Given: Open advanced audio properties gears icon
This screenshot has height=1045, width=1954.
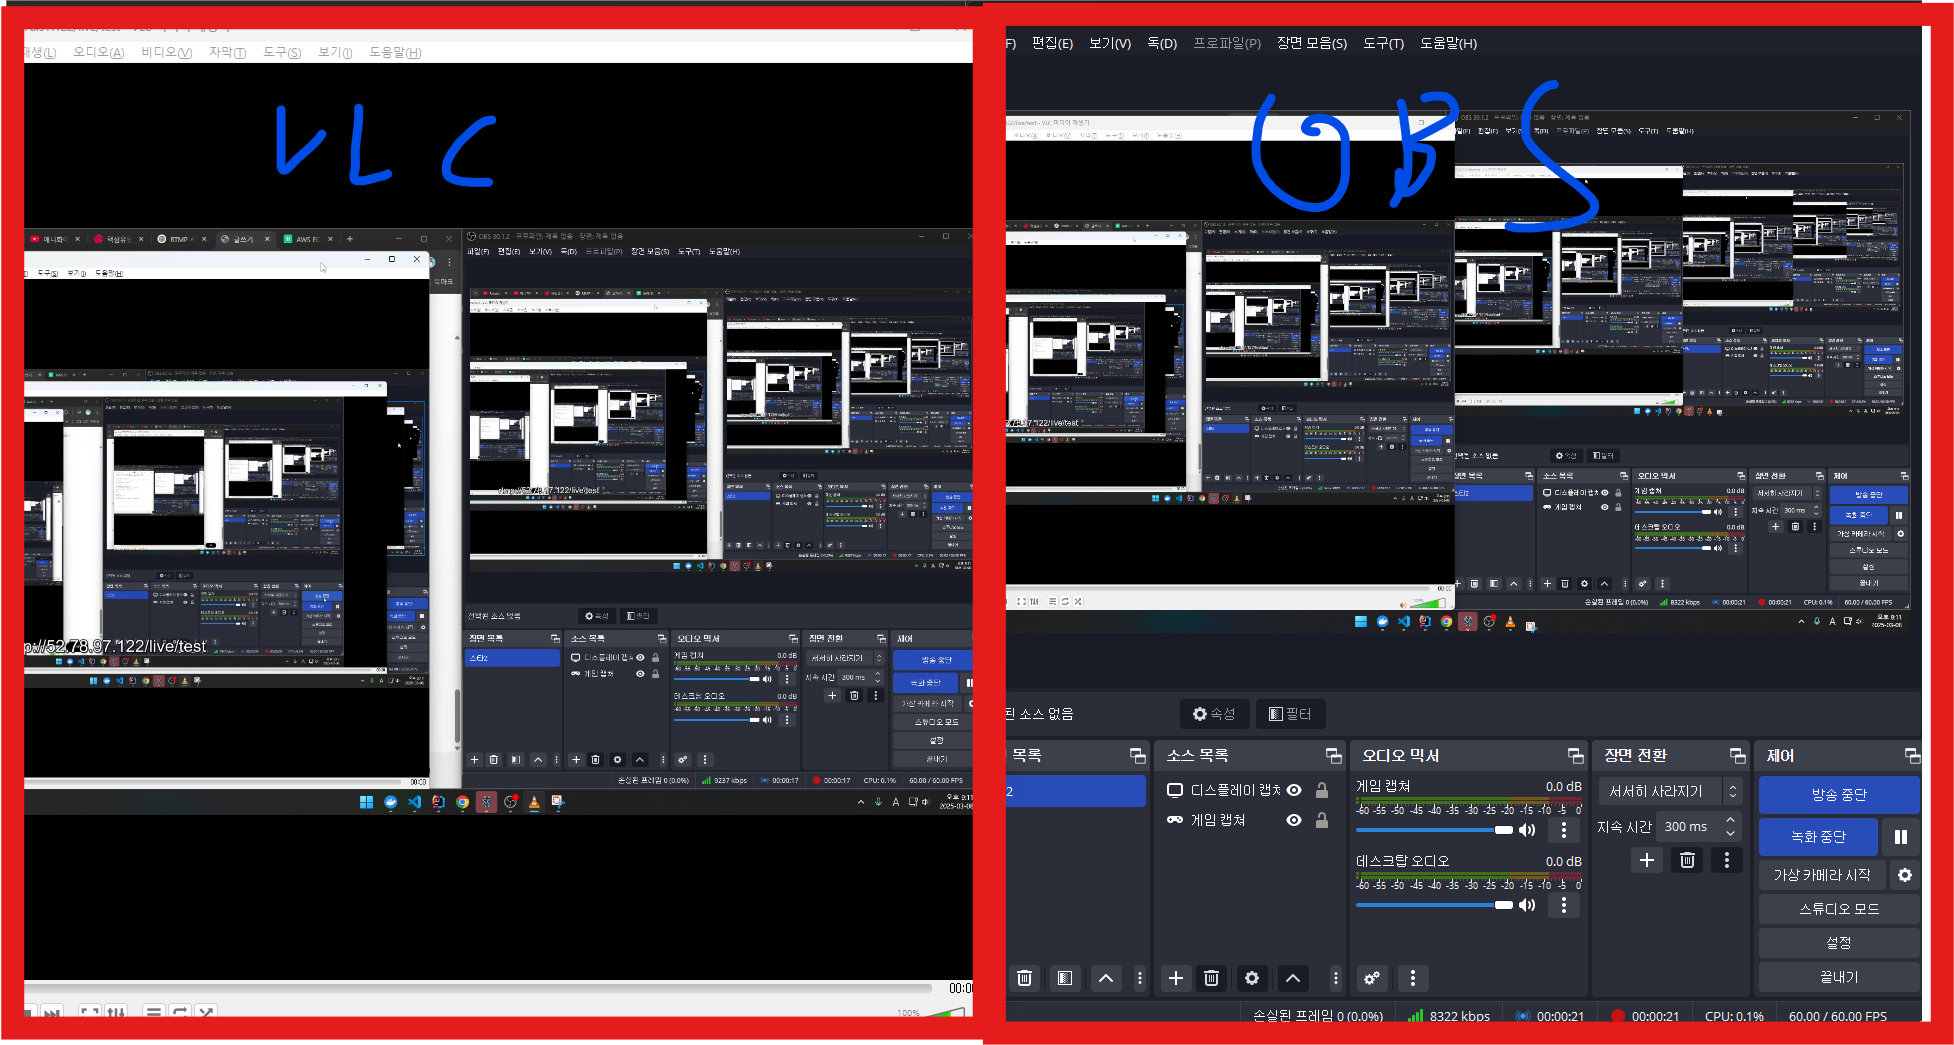Looking at the screenshot, I should (1372, 978).
